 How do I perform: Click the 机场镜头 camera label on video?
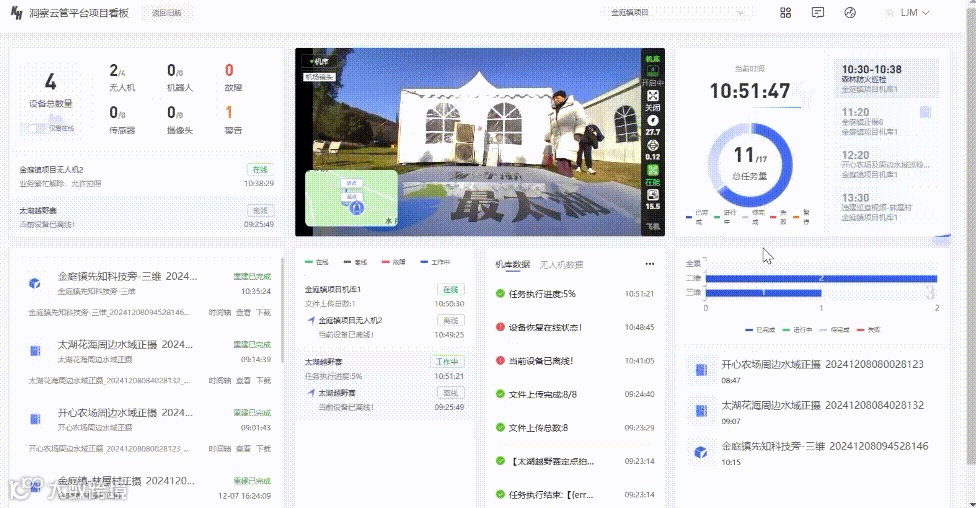pos(319,77)
